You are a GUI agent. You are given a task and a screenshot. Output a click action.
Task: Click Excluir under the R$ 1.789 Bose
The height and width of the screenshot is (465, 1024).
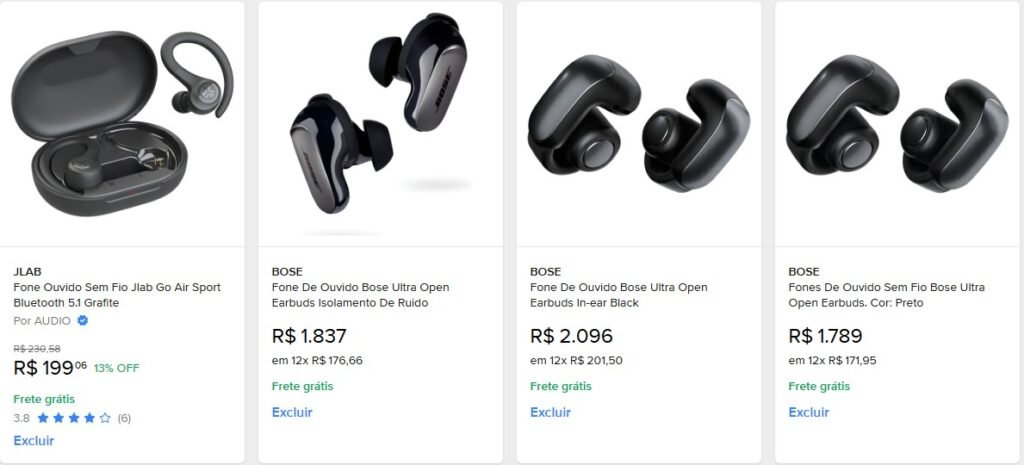click(809, 412)
